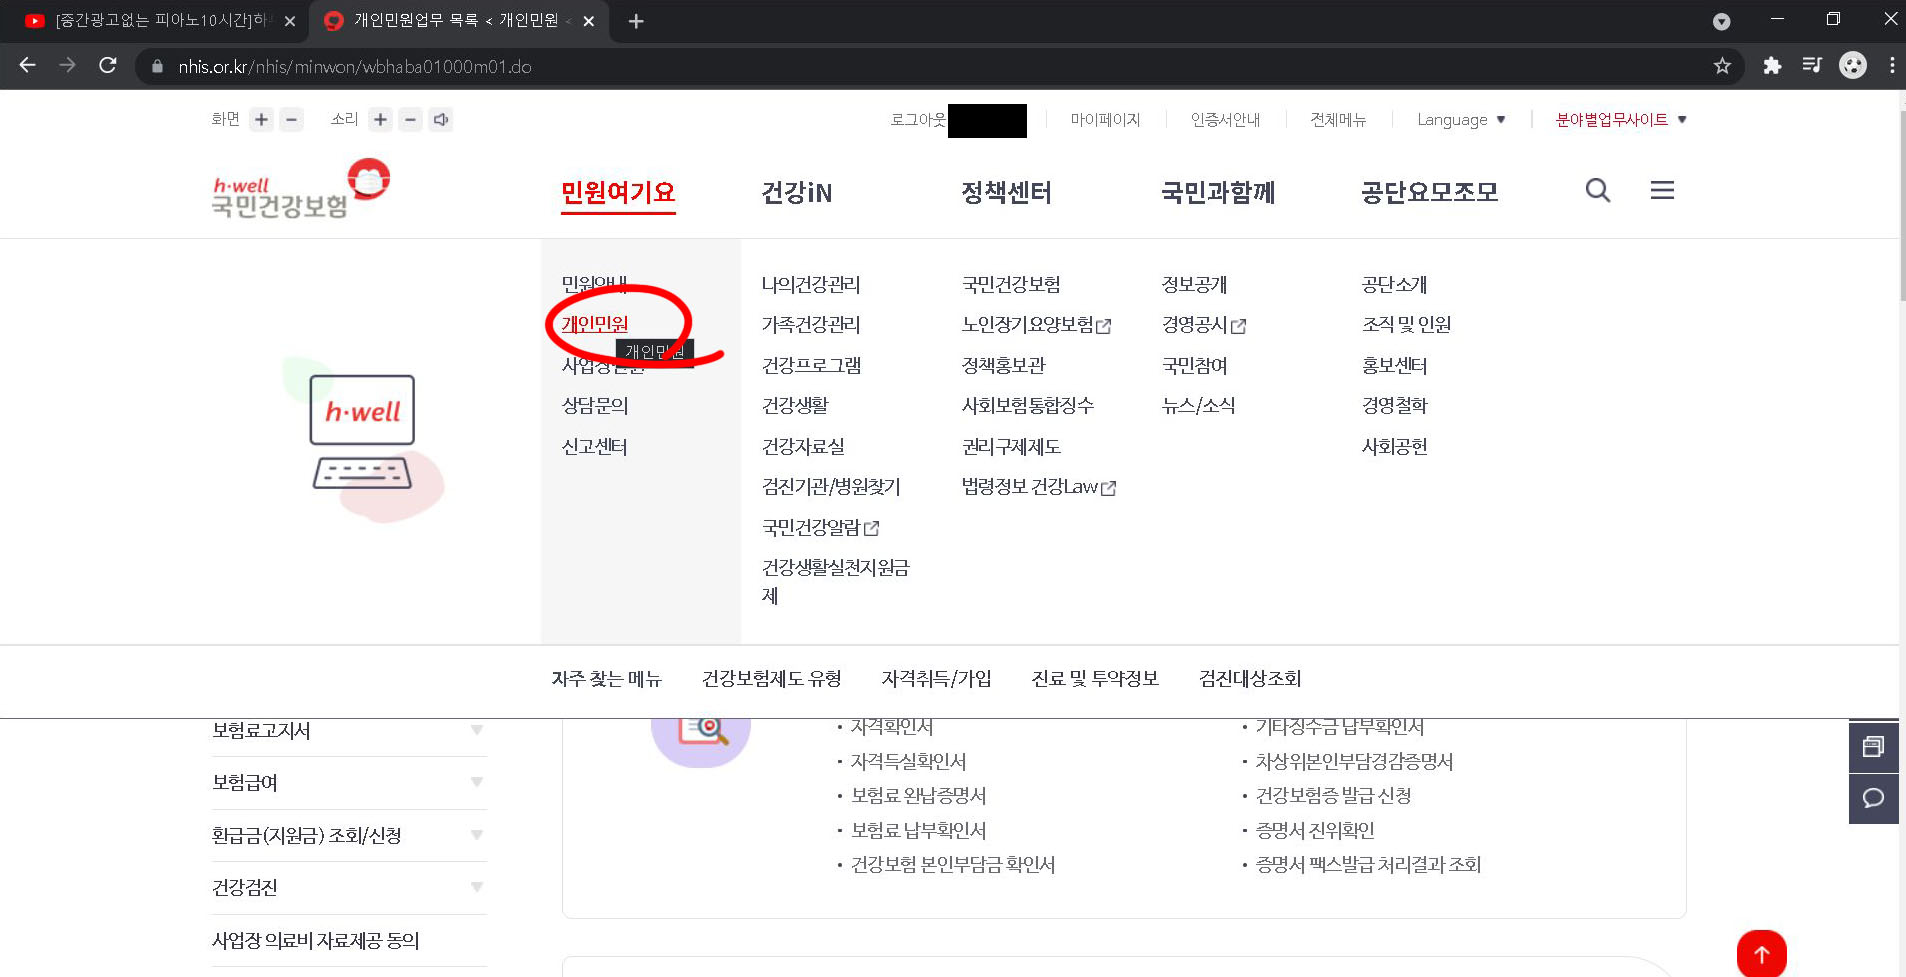Click the media control icon in Chrome toolbar

click(x=1812, y=66)
